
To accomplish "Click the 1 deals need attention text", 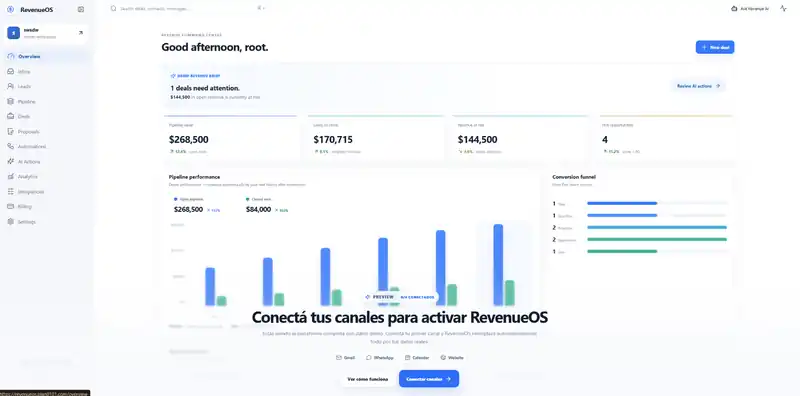I will click(x=205, y=88).
